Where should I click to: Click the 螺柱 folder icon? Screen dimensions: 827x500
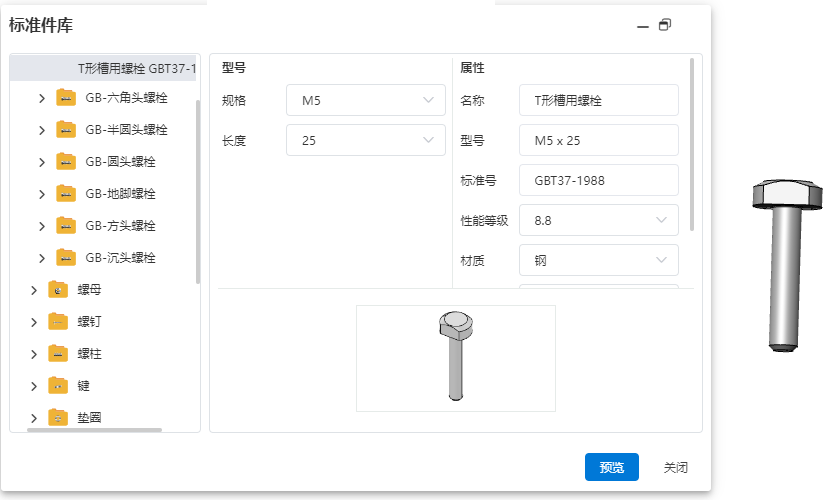tap(58, 353)
